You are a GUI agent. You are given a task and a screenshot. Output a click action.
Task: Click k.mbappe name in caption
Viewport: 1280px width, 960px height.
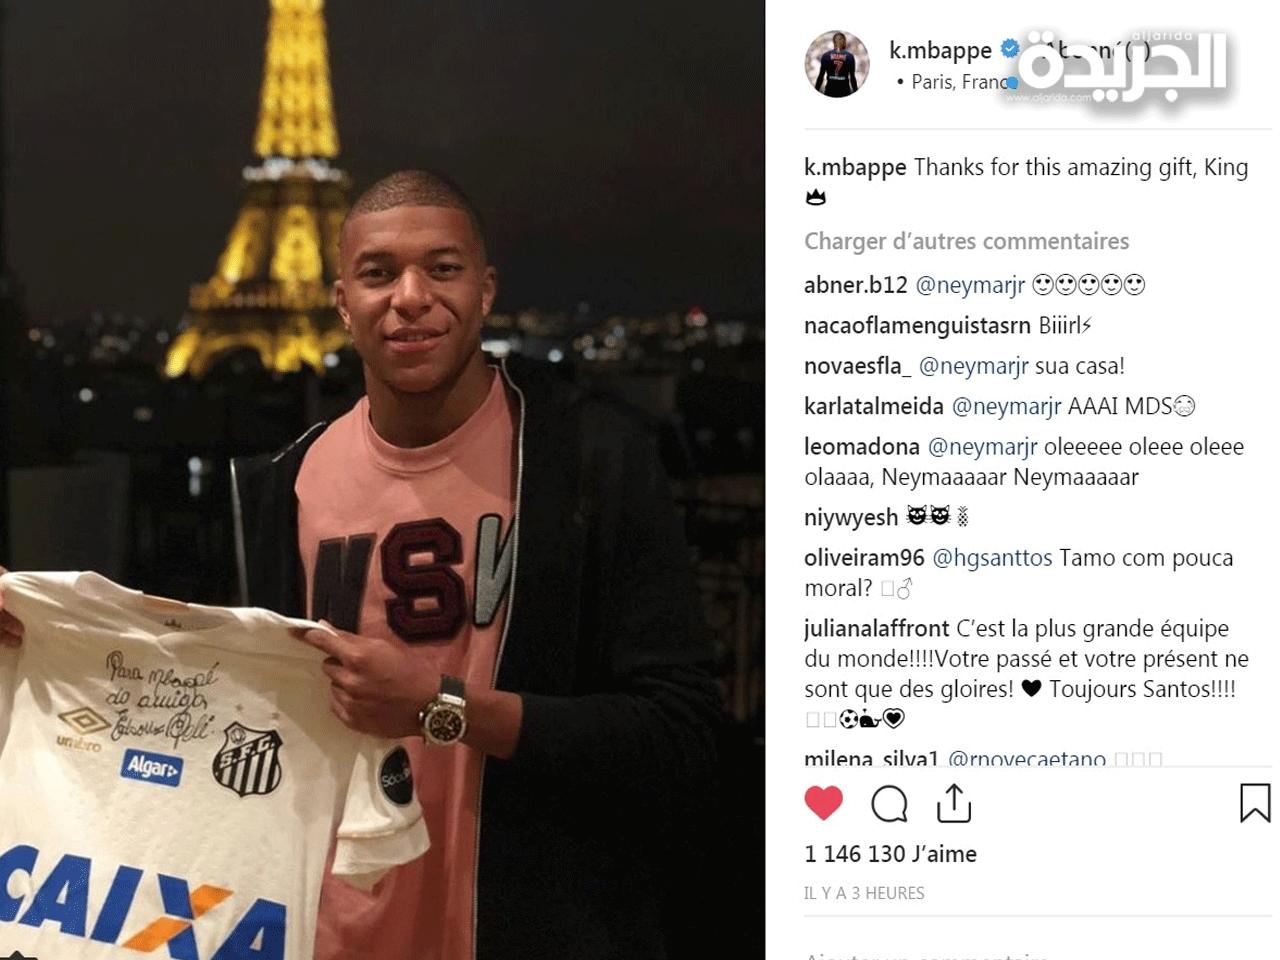coord(855,168)
